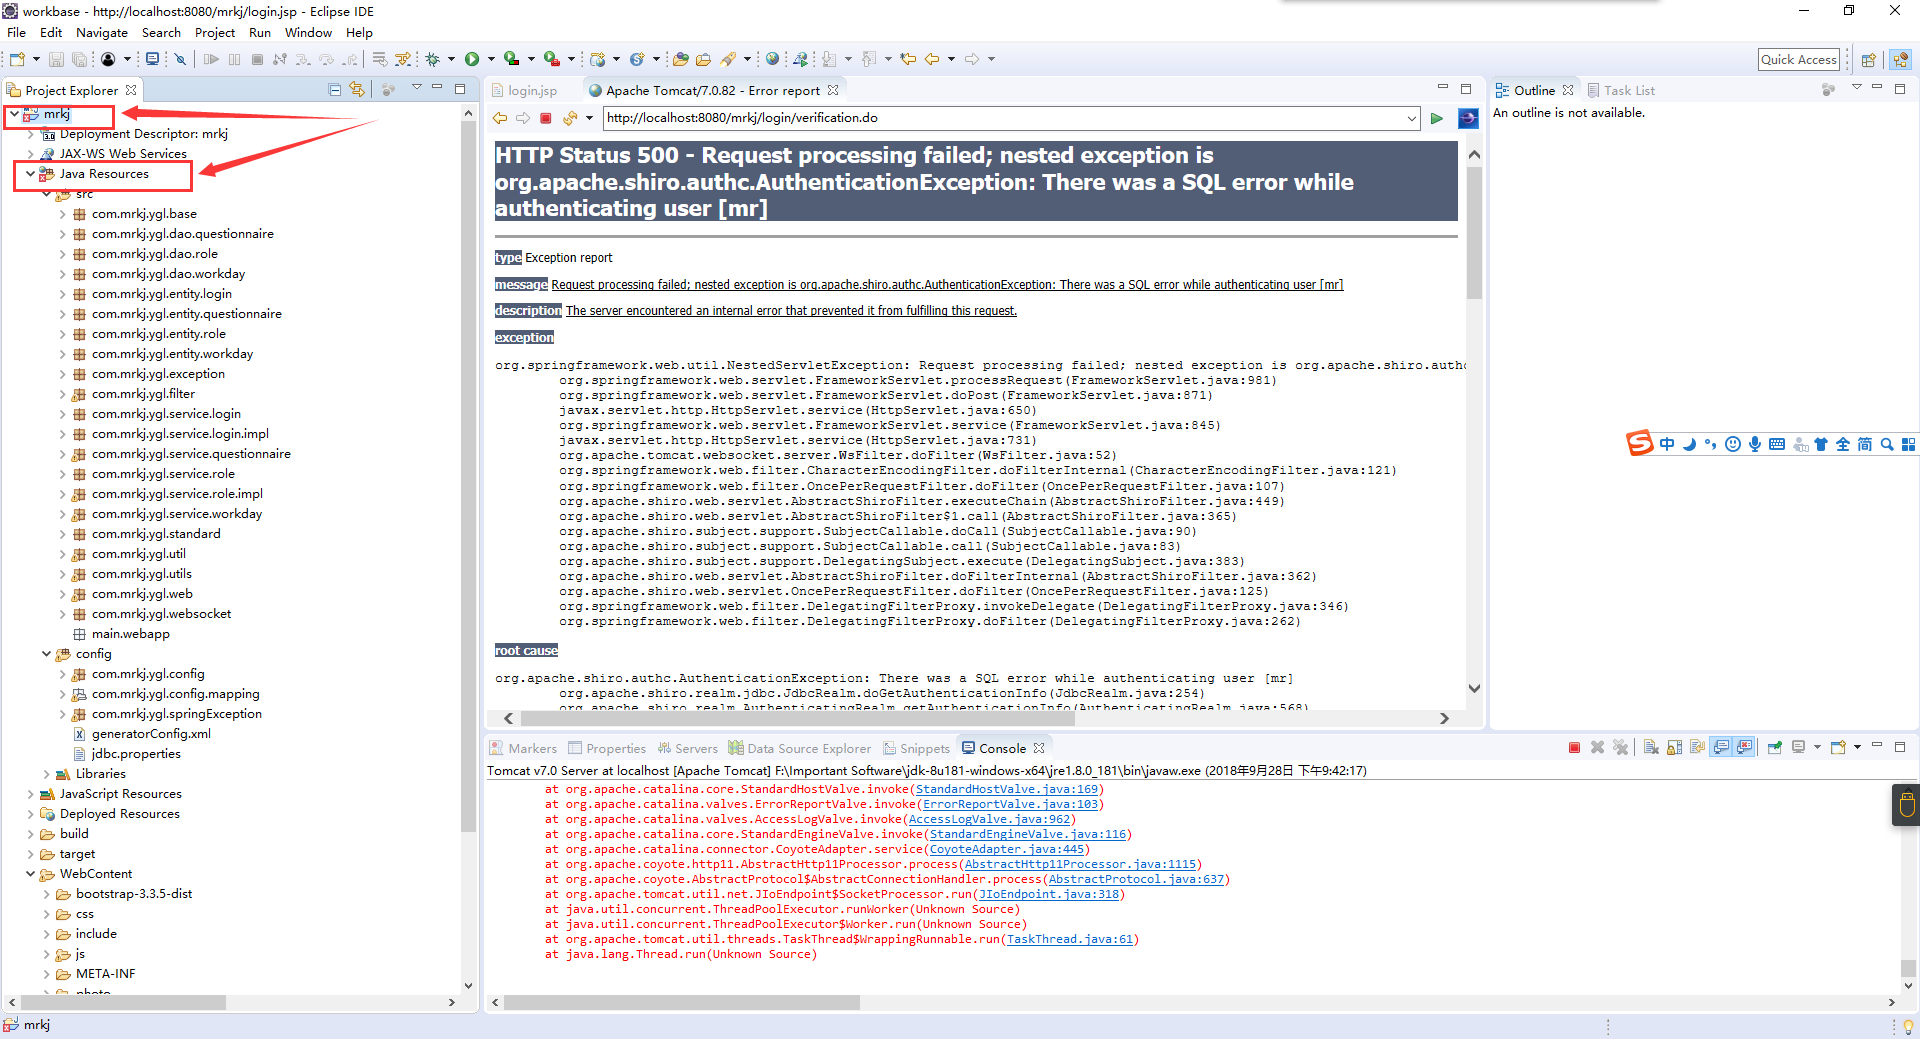Click the Pin Console icon
Image resolution: width=1920 pixels, height=1039 pixels.
(x=1774, y=748)
